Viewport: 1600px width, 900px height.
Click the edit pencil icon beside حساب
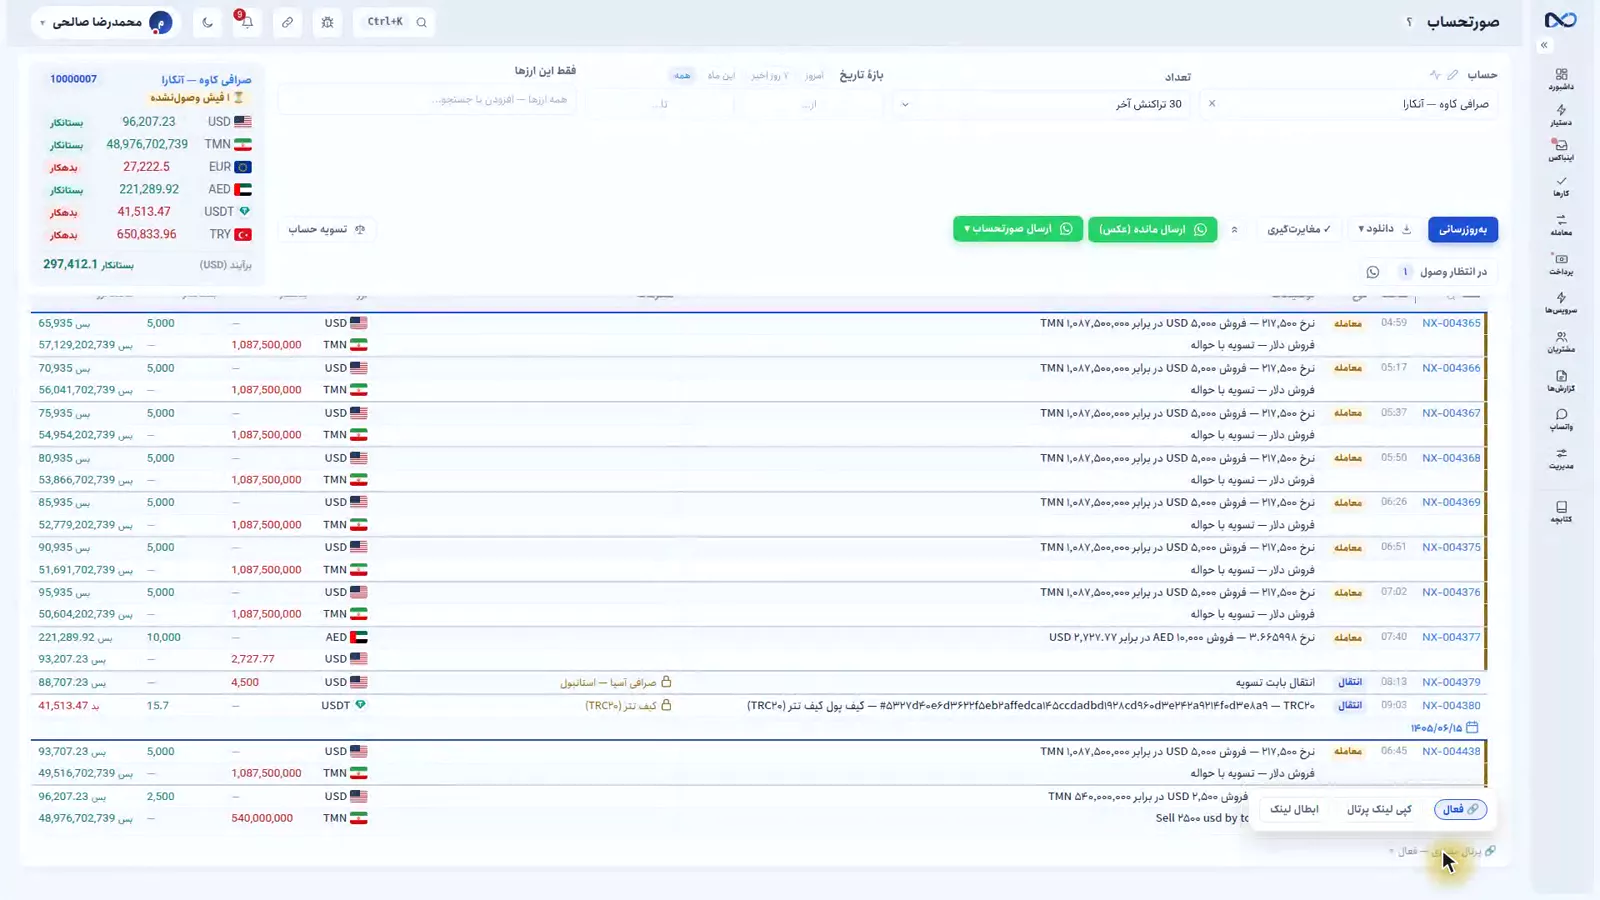[1453, 75]
